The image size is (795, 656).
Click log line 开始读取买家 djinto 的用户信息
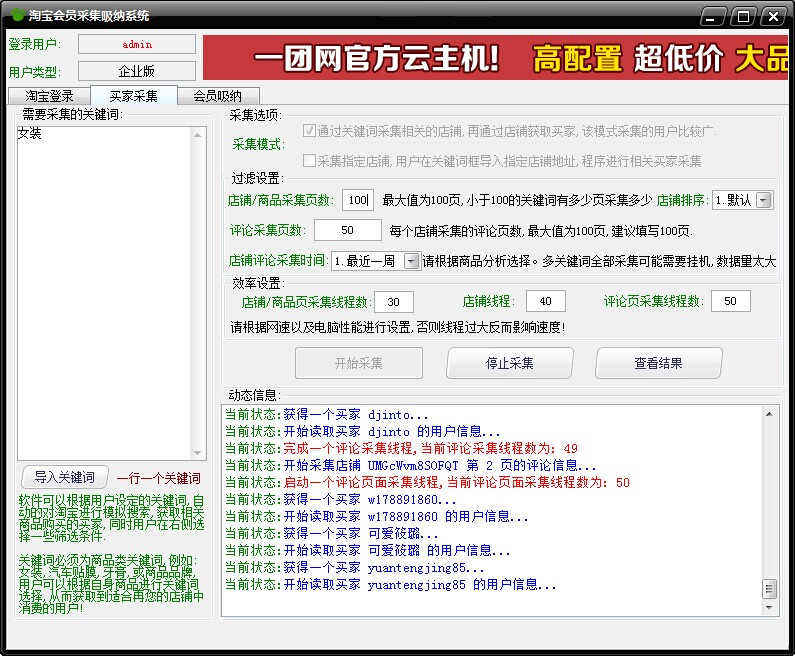tap(363, 431)
